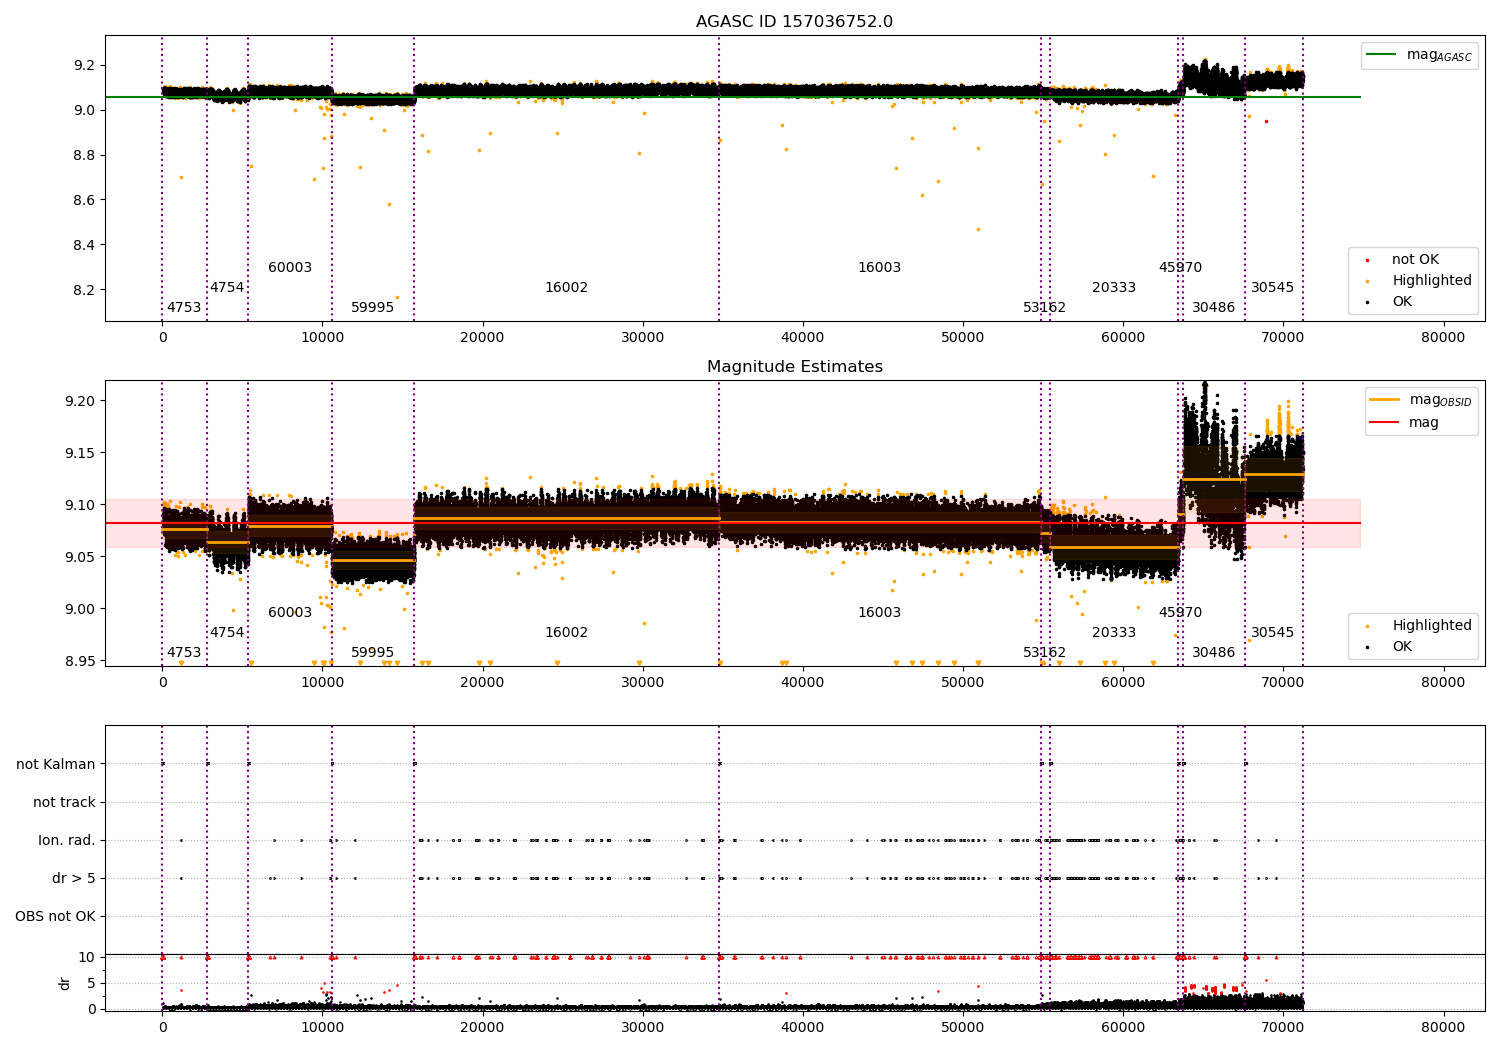The image size is (1500, 1050).
Task: Click 'Highlighted' in the Magnitude Estimates legend
Action: click(x=1418, y=625)
